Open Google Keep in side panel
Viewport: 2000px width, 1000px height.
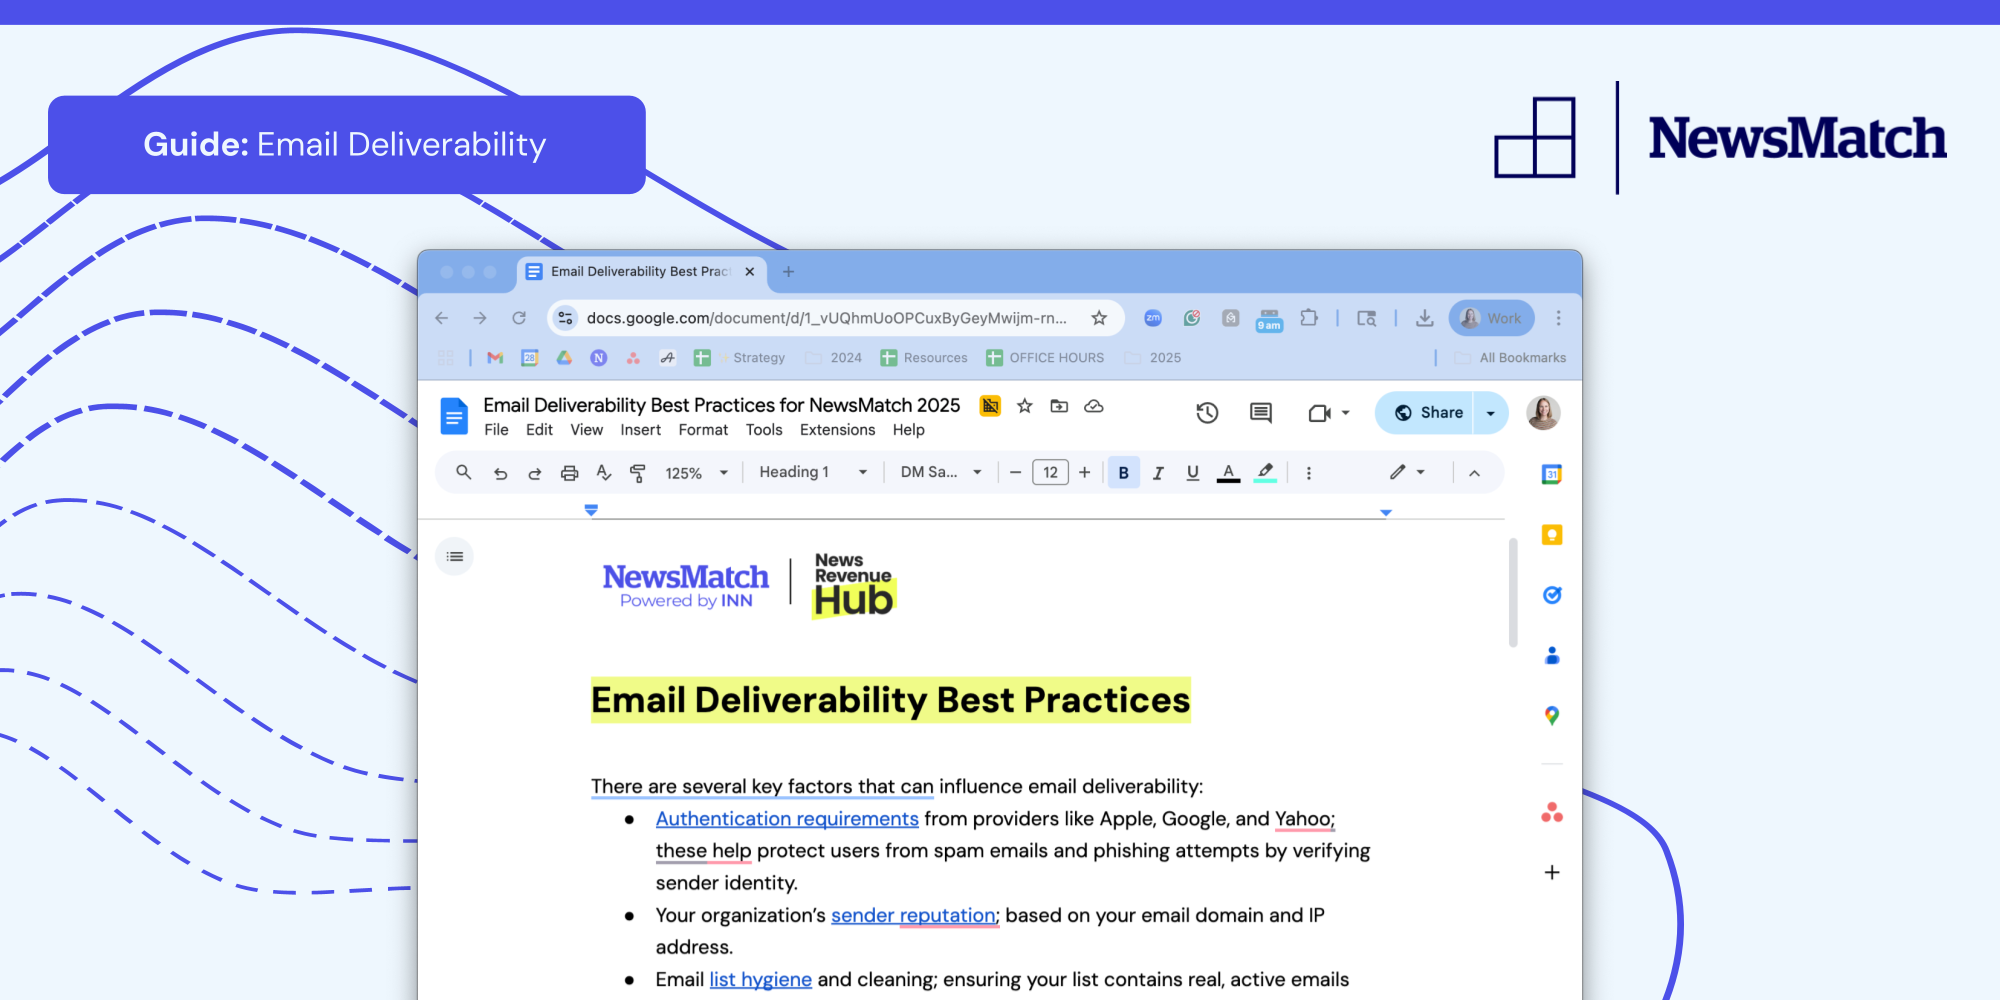click(x=1552, y=535)
